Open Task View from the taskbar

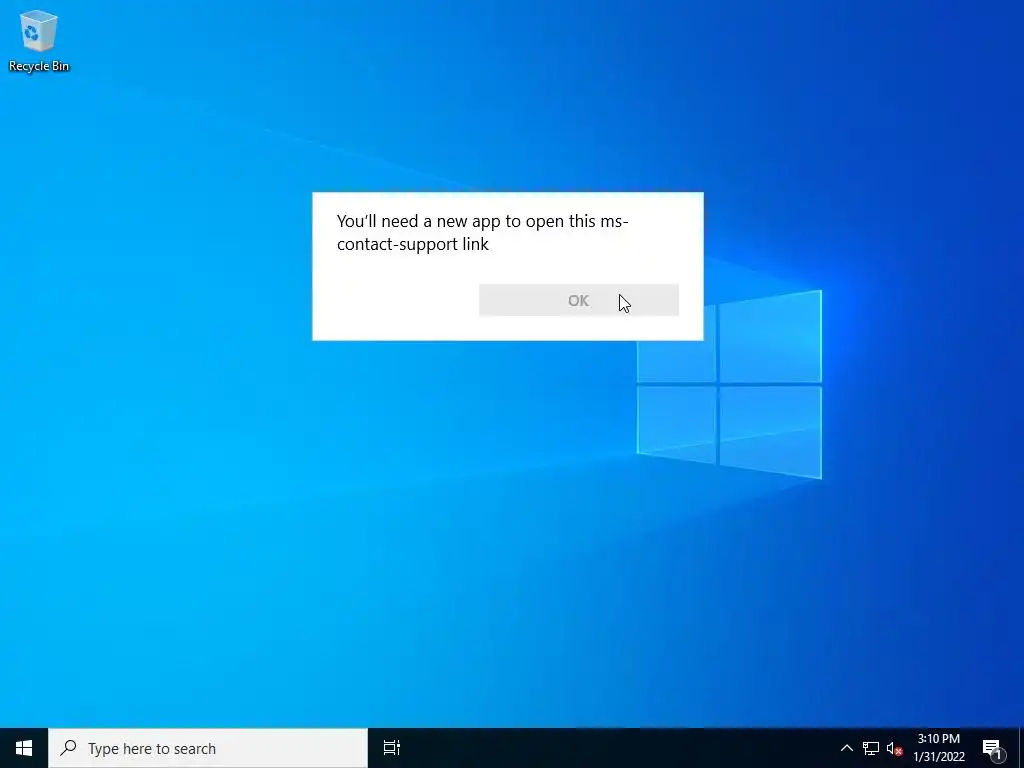click(x=391, y=748)
